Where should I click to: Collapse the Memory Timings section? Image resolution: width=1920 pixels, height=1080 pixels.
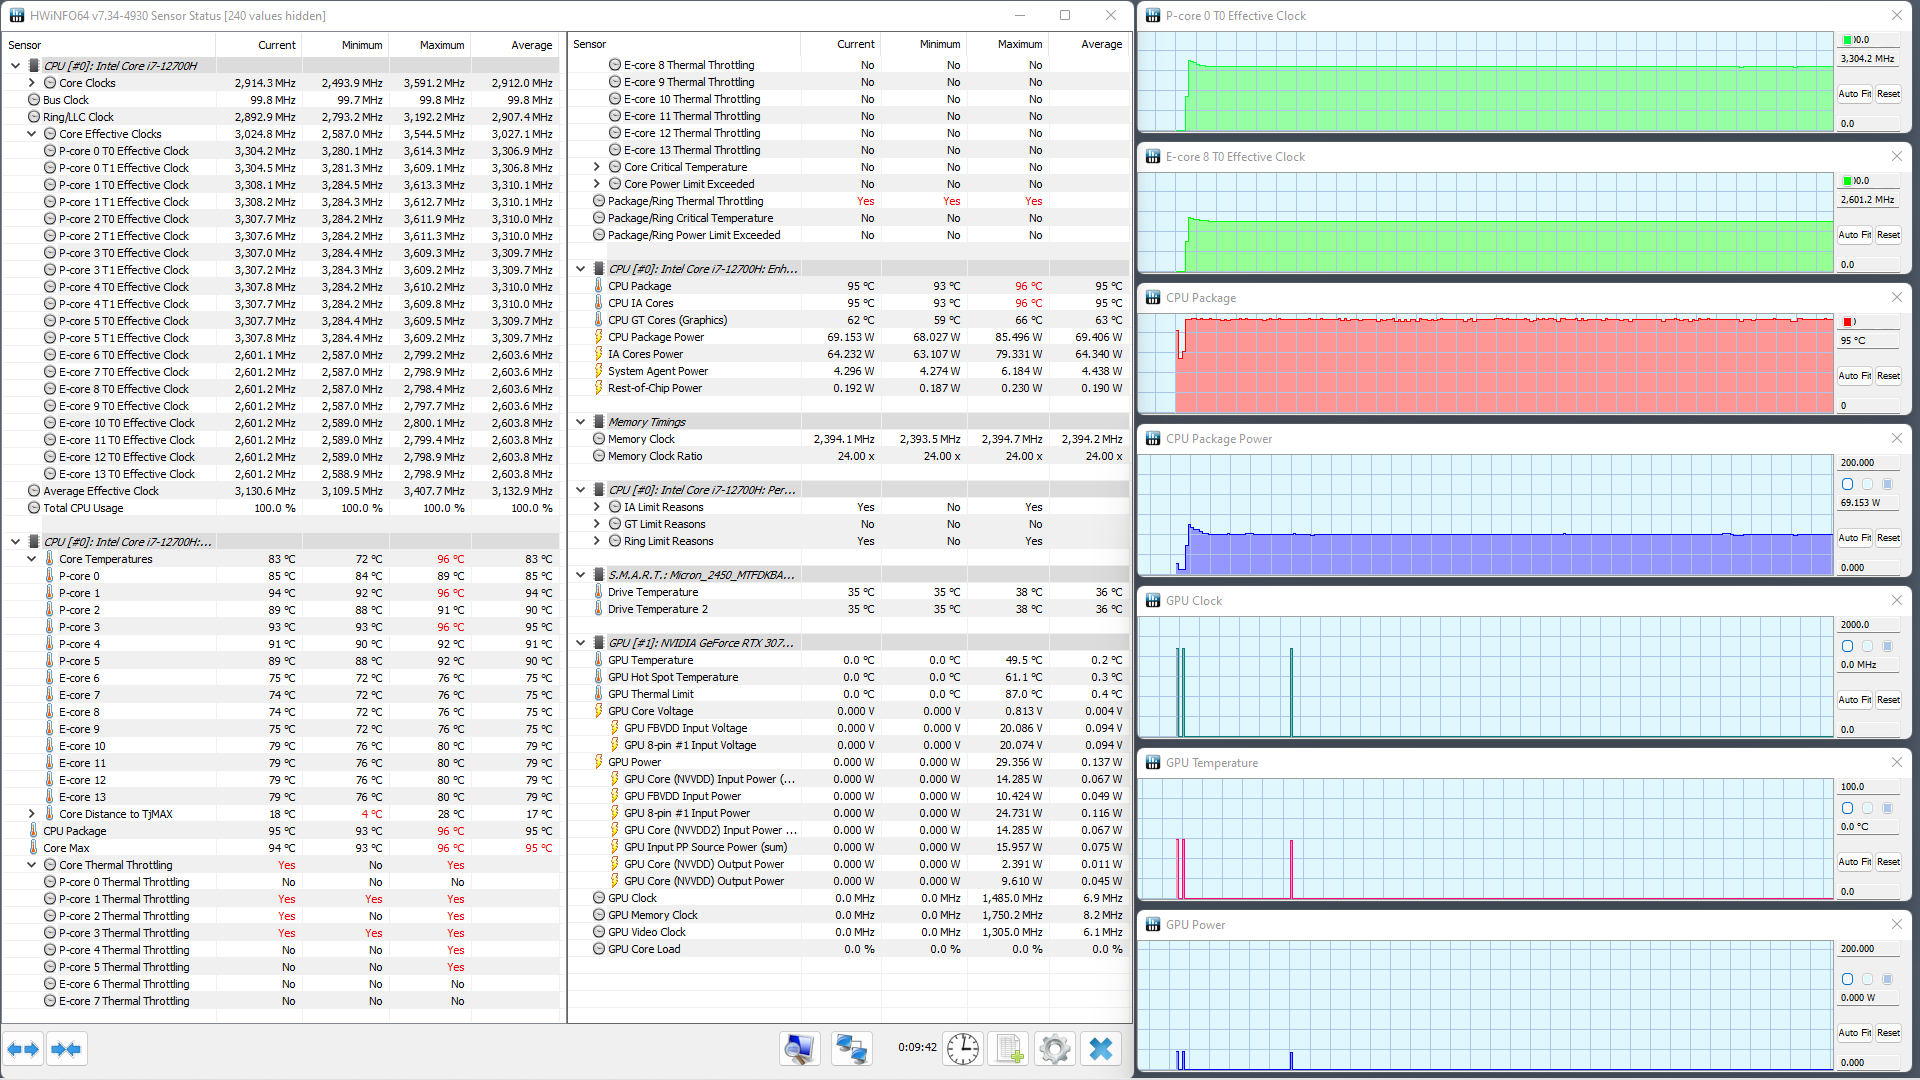pos(580,422)
